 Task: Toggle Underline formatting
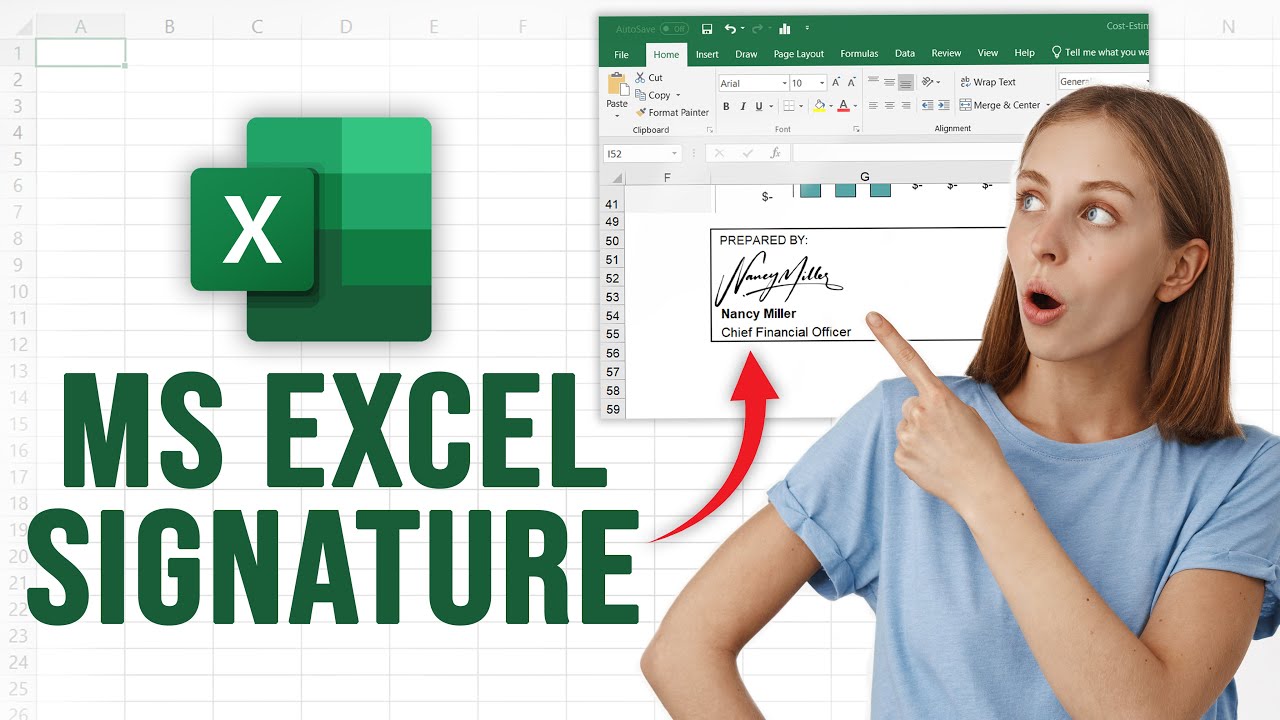point(758,106)
